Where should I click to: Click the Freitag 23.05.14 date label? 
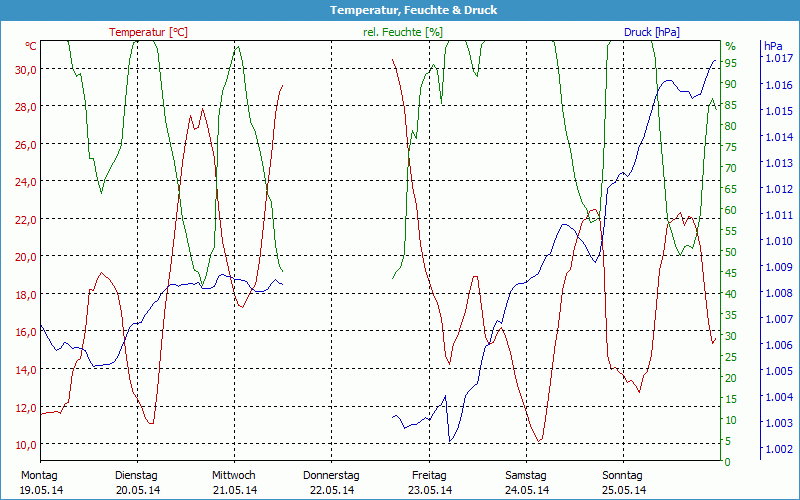coord(429,482)
